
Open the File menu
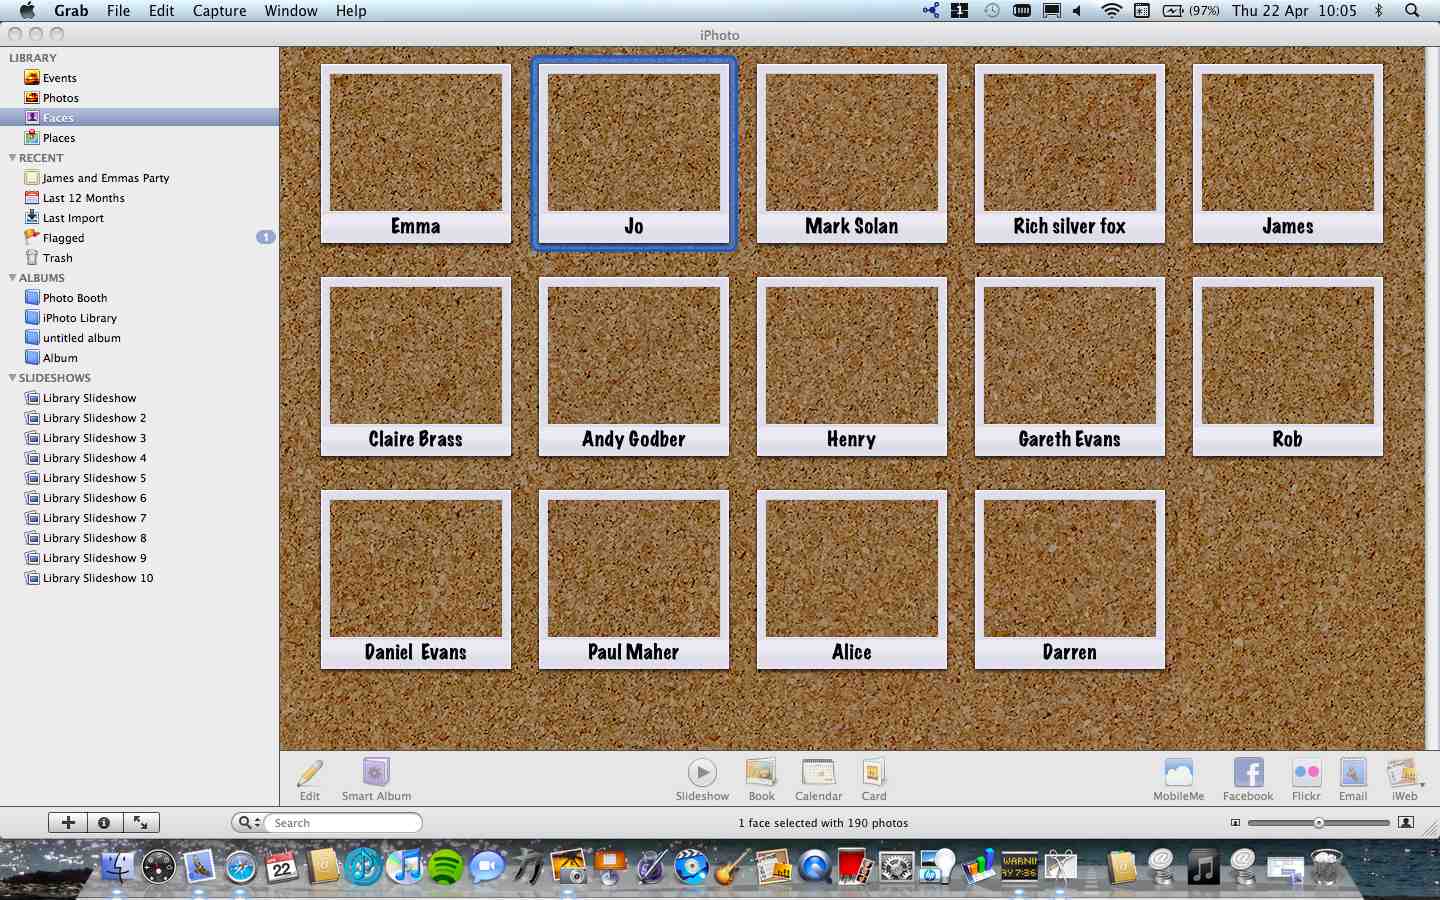[x=118, y=11]
